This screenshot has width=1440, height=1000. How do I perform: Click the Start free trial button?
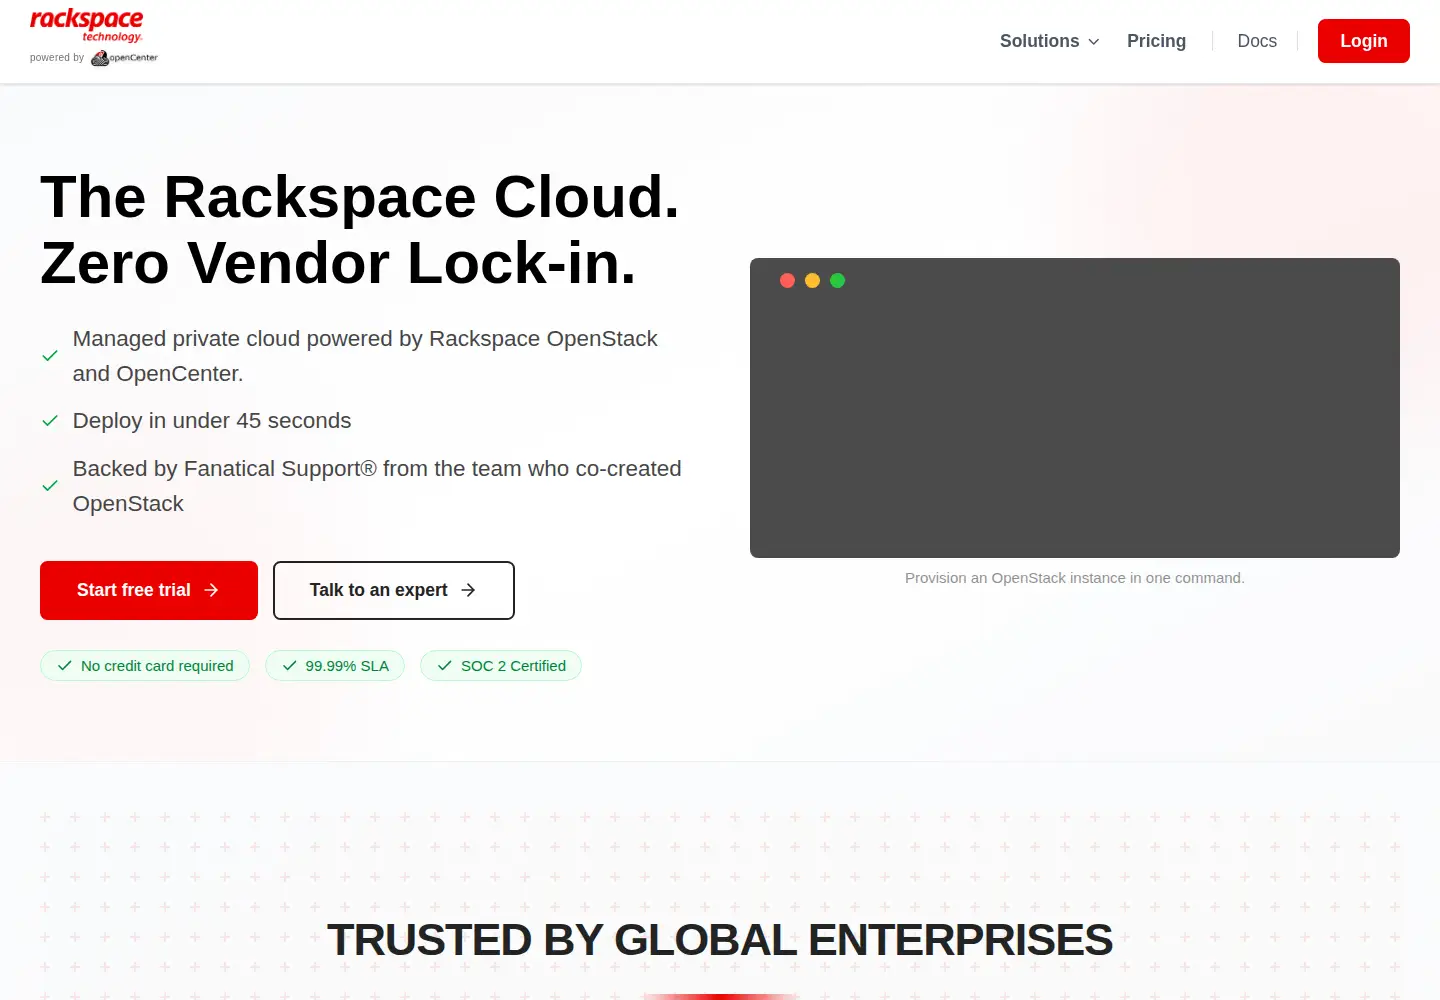149,590
